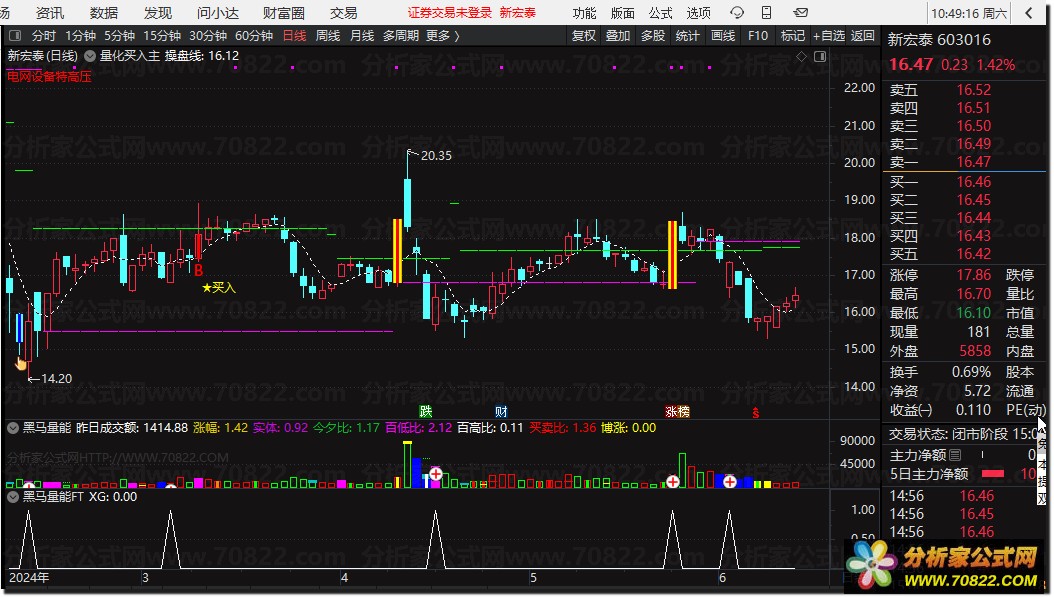Click the 买一 price 16.46

click(x=973, y=182)
